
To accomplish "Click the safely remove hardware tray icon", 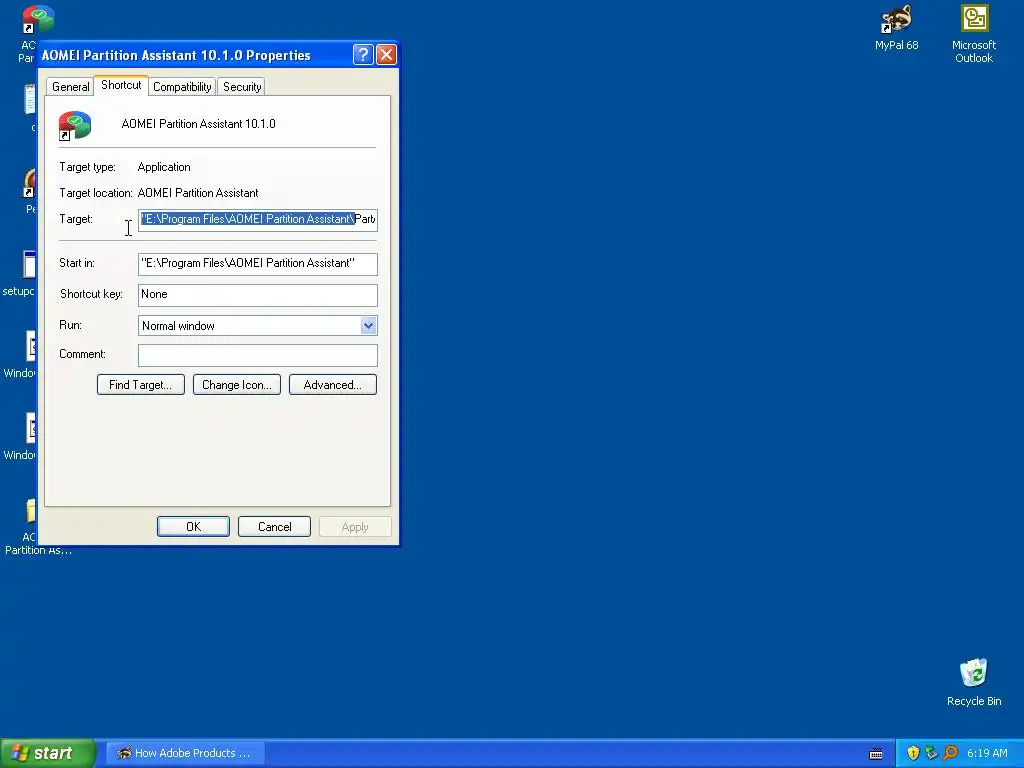I will click(931, 753).
